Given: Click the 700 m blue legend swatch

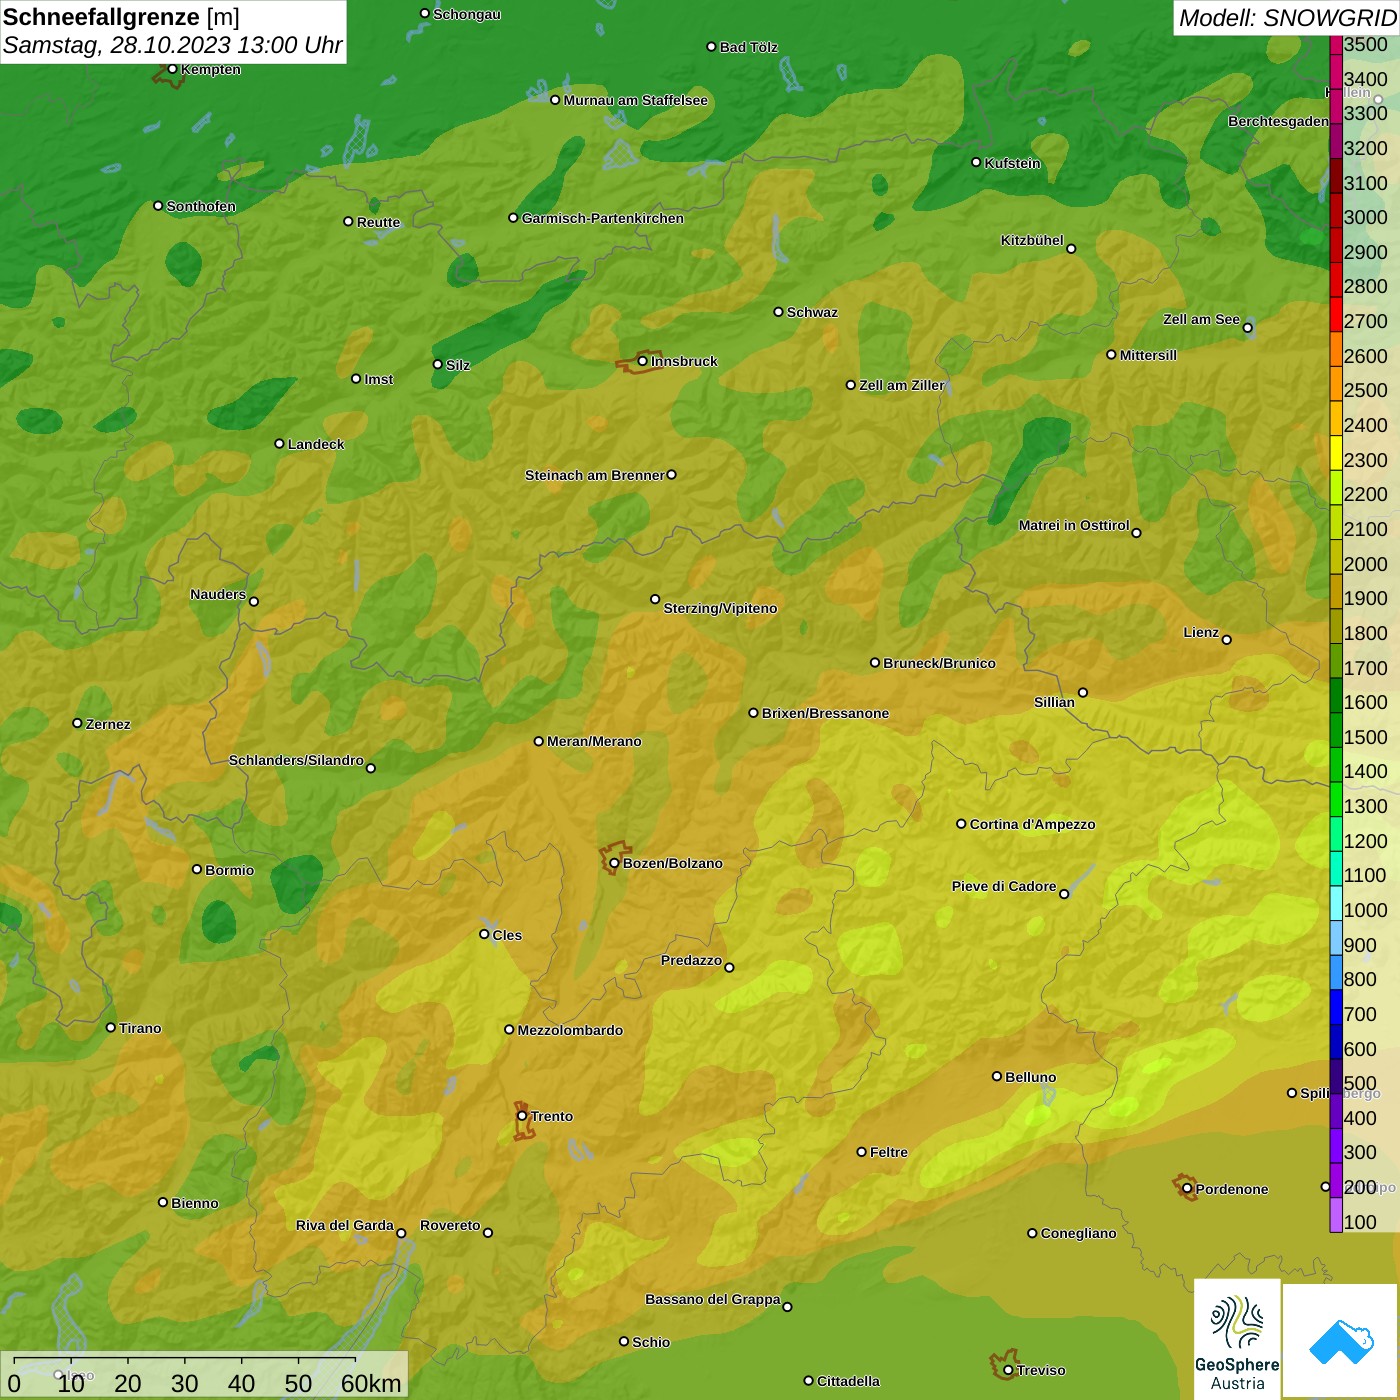Looking at the screenshot, I should coord(1336,1007).
